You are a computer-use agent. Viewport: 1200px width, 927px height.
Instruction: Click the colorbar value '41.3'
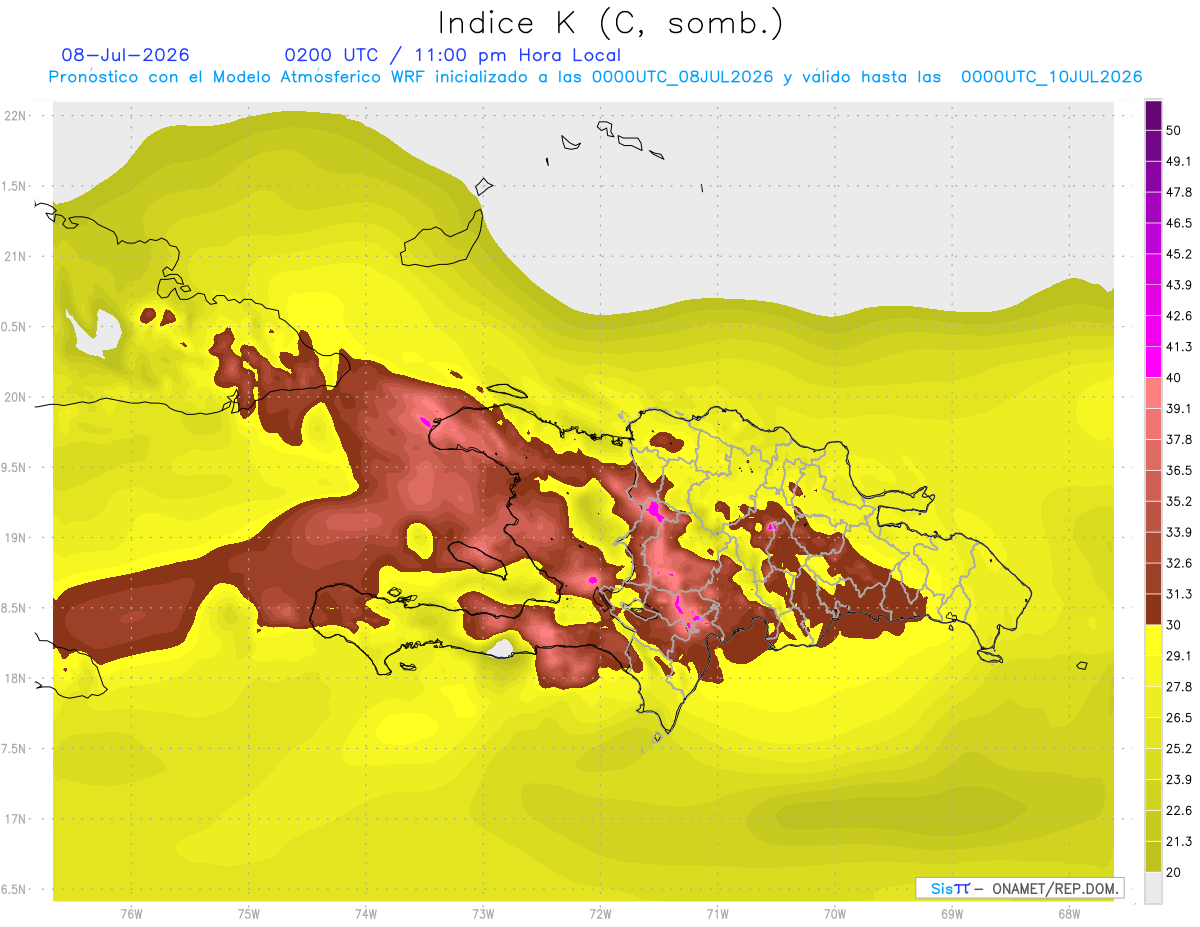click(x=1179, y=347)
